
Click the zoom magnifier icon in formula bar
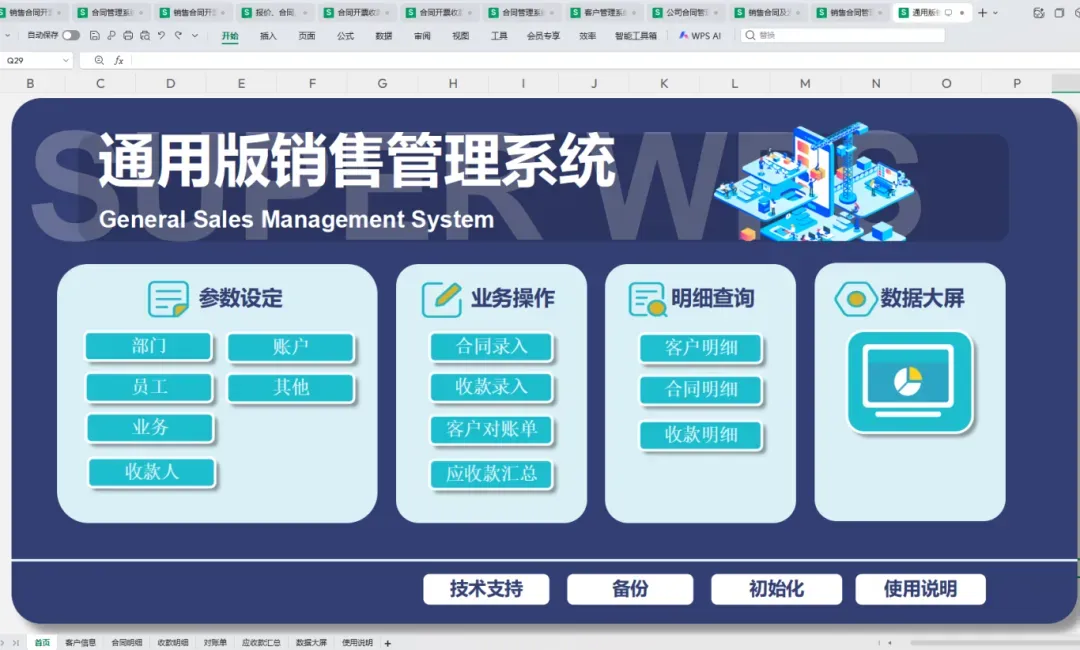click(x=99, y=61)
